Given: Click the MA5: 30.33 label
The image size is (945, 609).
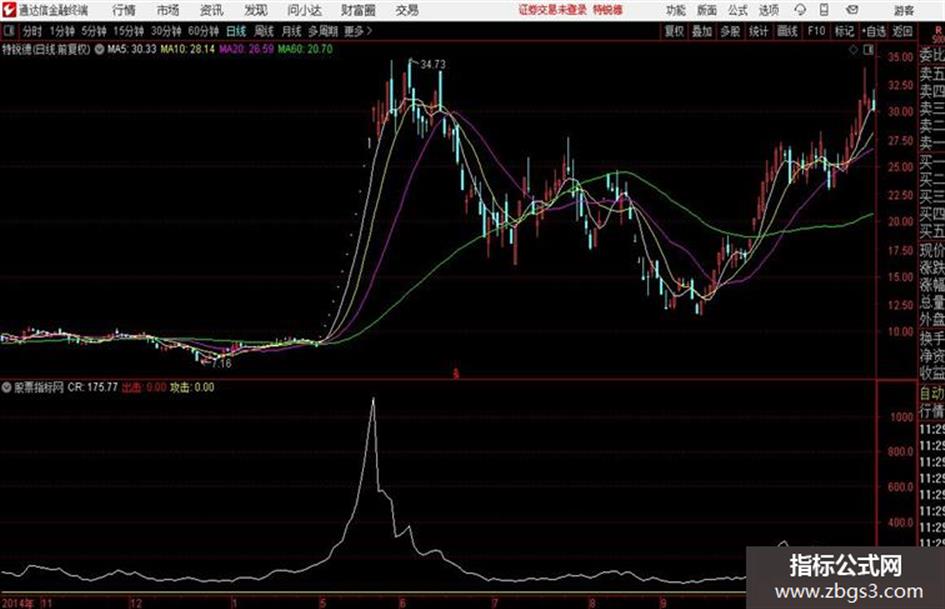Looking at the screenshot, I should tap(132, 49).
